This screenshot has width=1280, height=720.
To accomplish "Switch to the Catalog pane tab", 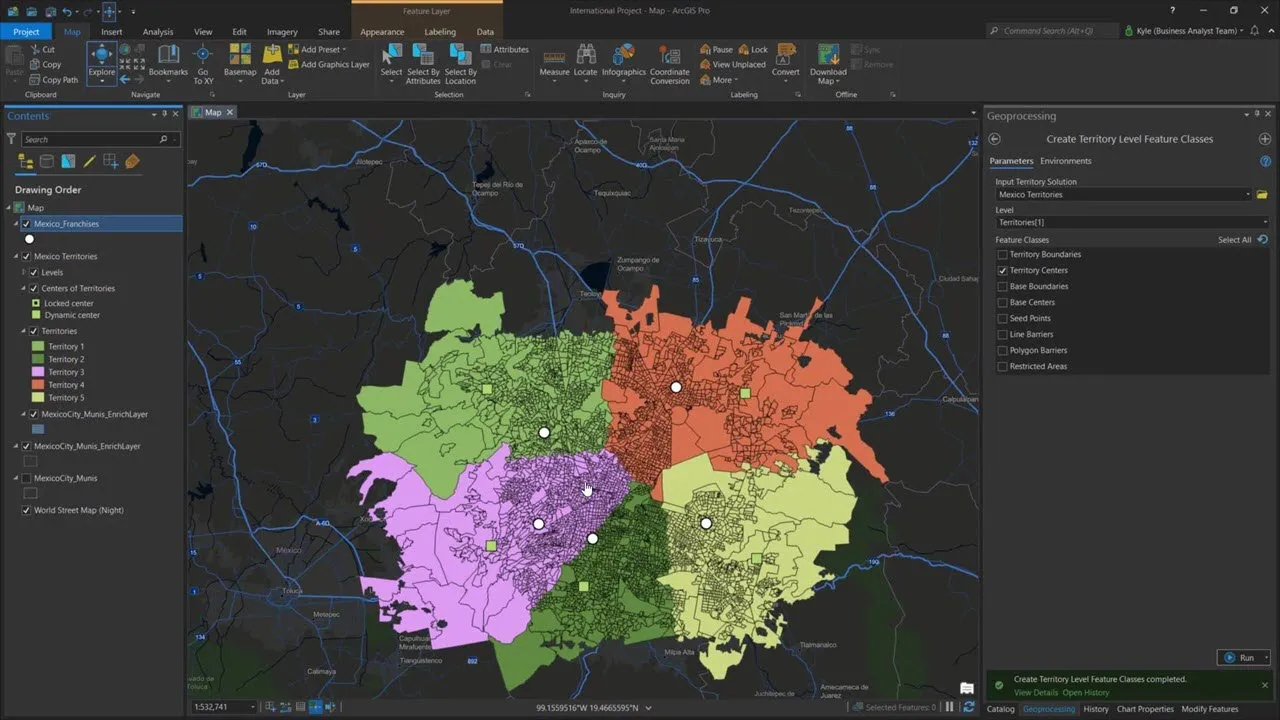I will (1001, 709).
